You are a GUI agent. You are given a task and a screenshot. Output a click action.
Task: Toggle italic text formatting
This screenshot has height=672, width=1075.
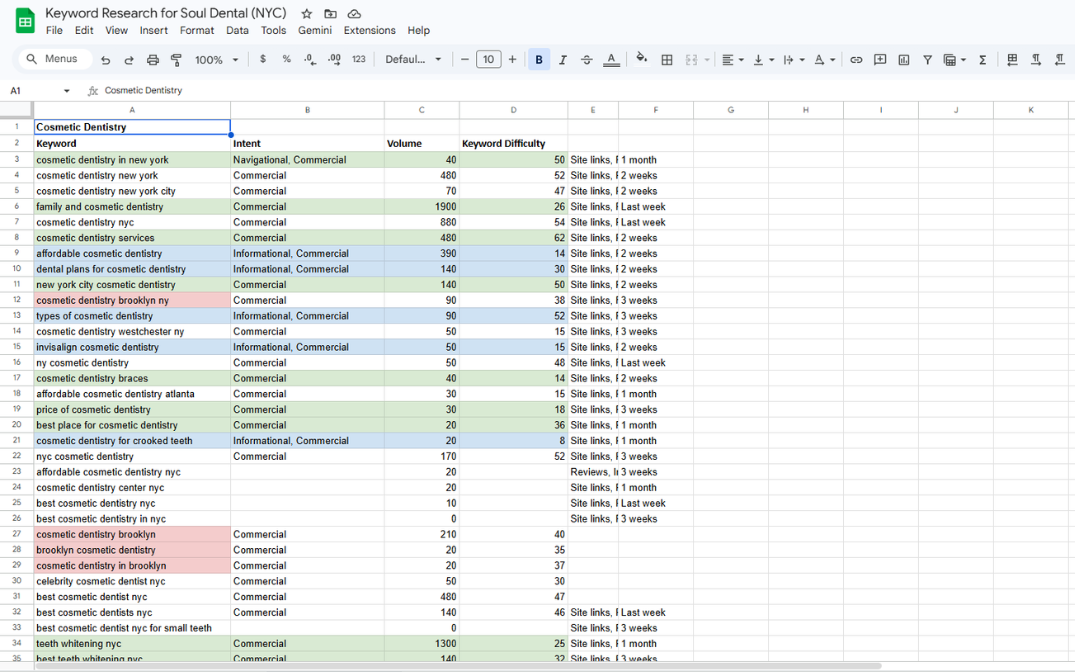pos(563,60)
